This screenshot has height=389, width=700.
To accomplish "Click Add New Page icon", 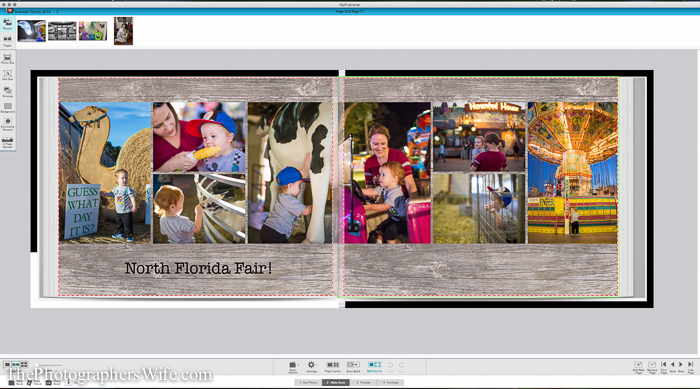I will [638, 367].
